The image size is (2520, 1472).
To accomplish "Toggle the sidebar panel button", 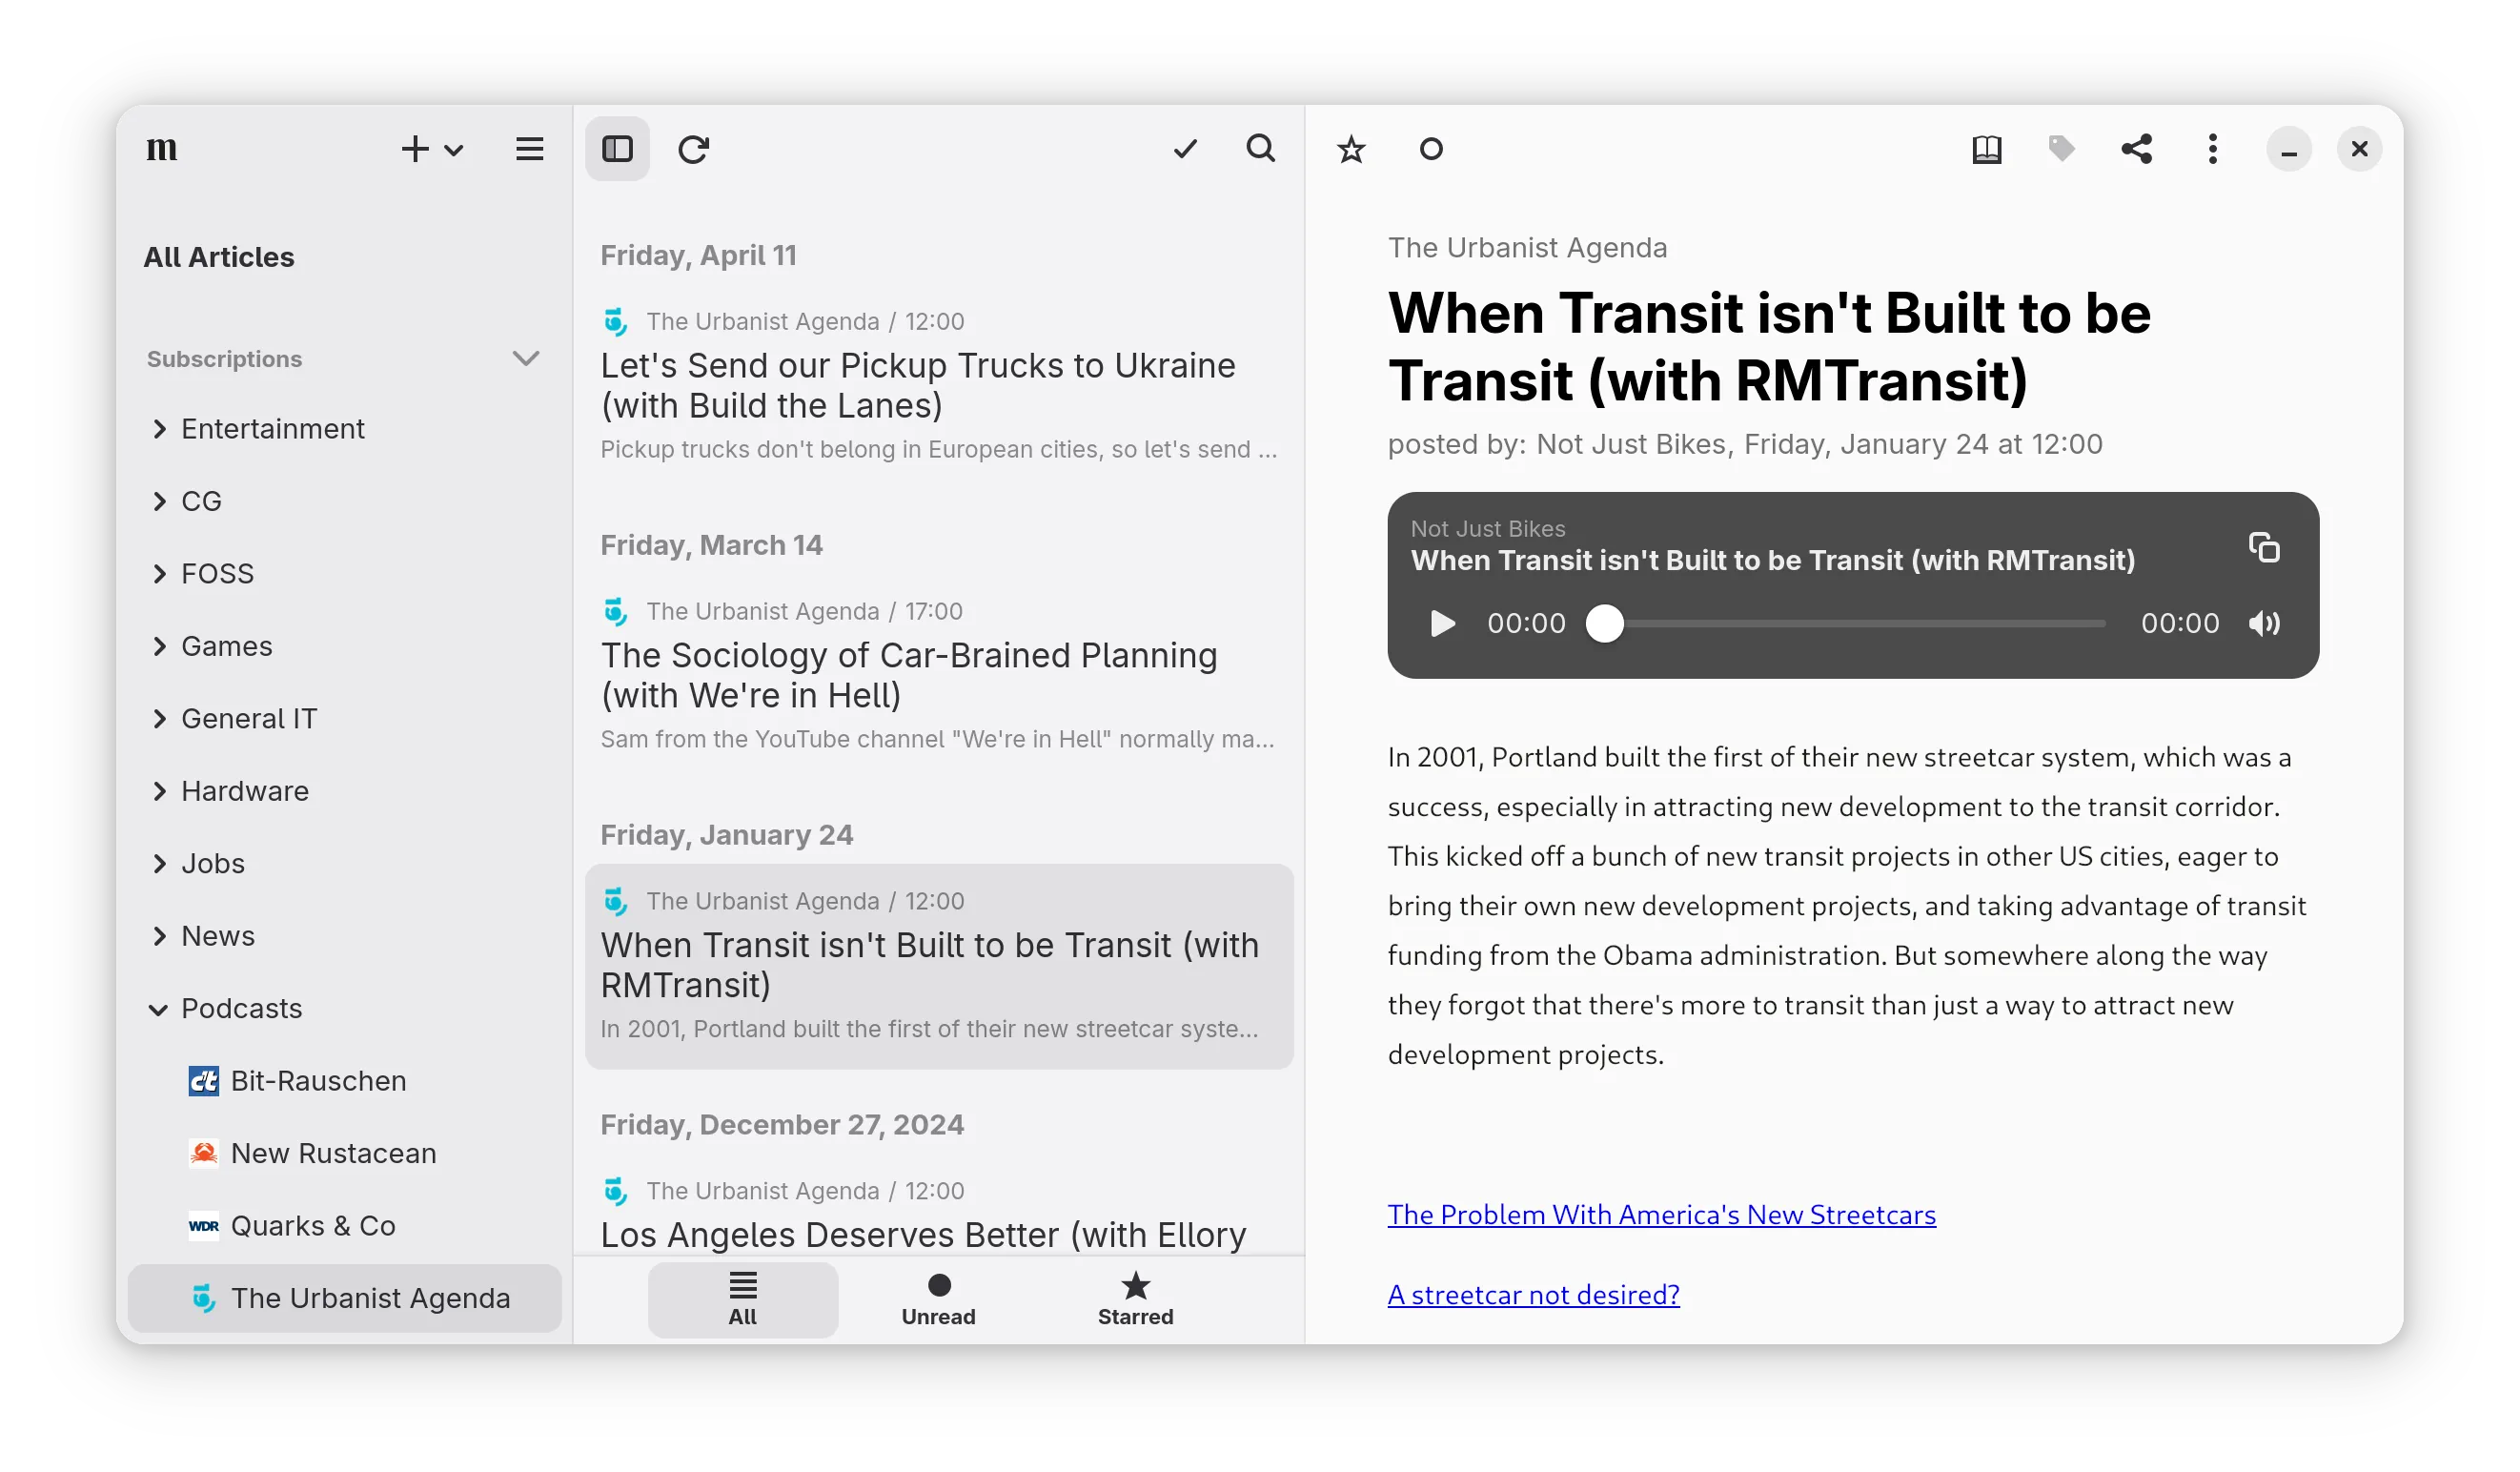I will click(617, 150).
